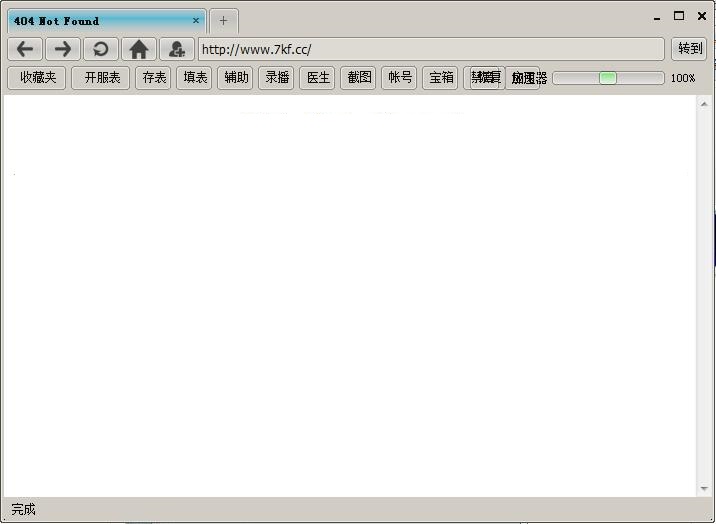716x524 pixels.
Task: Open the 开服表 server list
Action: (x=101, y=78)
